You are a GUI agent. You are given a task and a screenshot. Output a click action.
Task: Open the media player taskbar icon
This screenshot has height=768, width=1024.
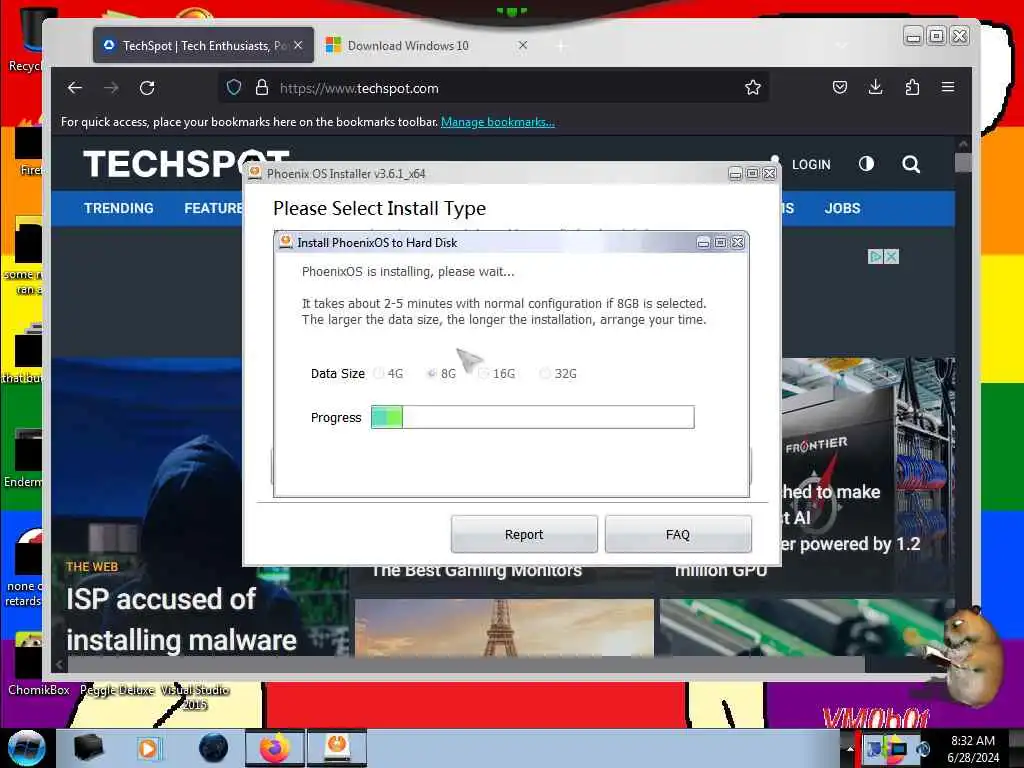[x=150, y=748]
